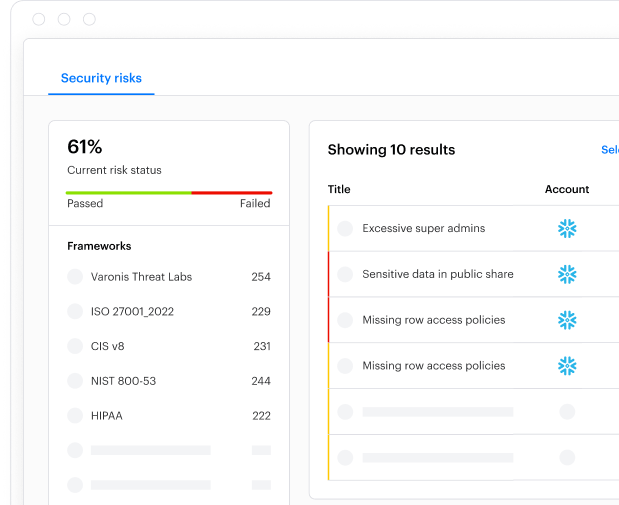This screenshot has width=619, height=505.
Task: Click the Passed label
Action: (85, 203)
